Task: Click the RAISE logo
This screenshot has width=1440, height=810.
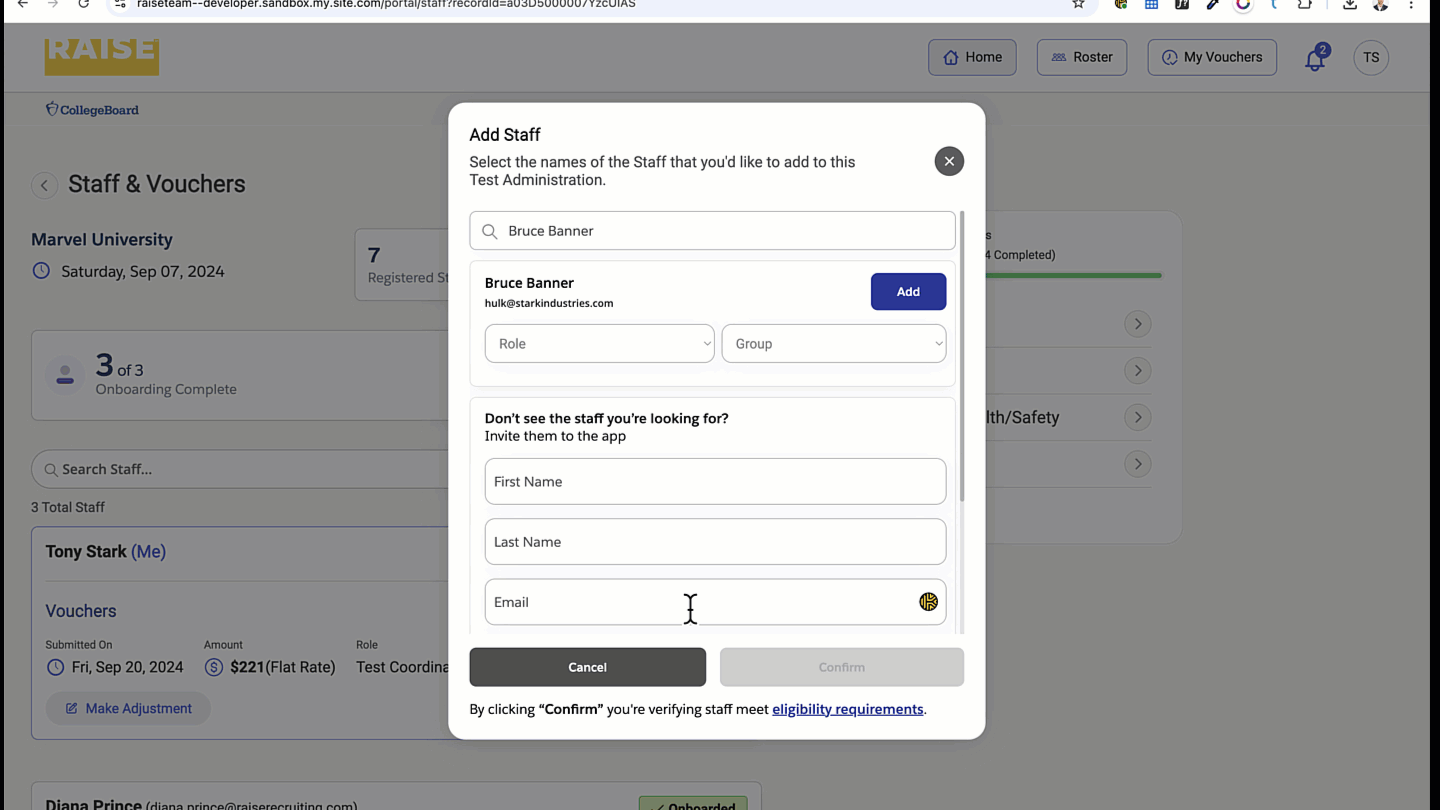Action: pyautogui.click(x=101, y=56)
